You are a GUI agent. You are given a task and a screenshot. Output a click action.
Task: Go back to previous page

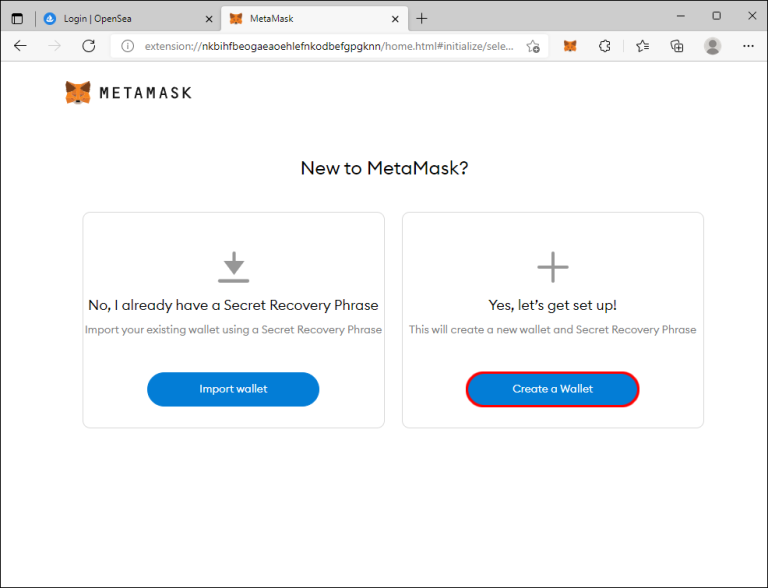[x=20, y=46]
